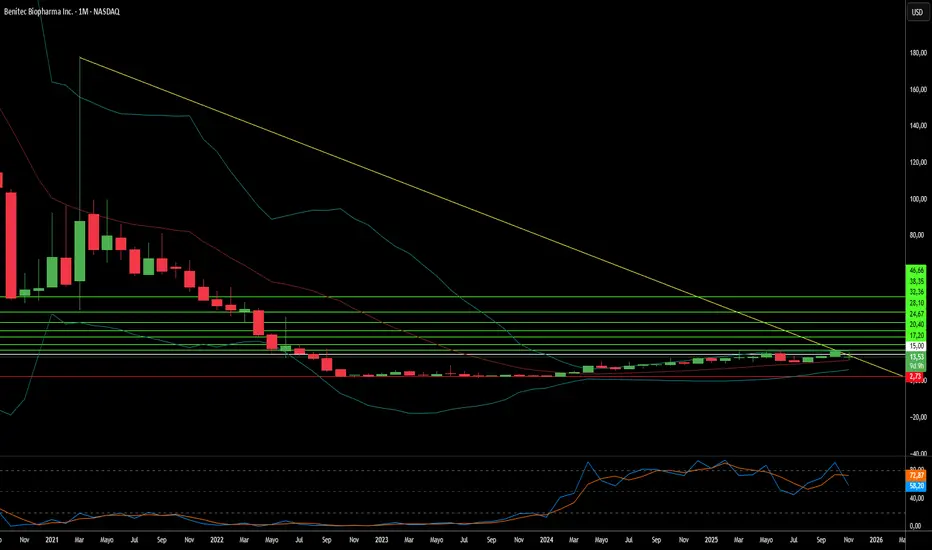Select the 2024 label on time axis
The width and height of the screenshot is (932, 550).
click(545, 540)
